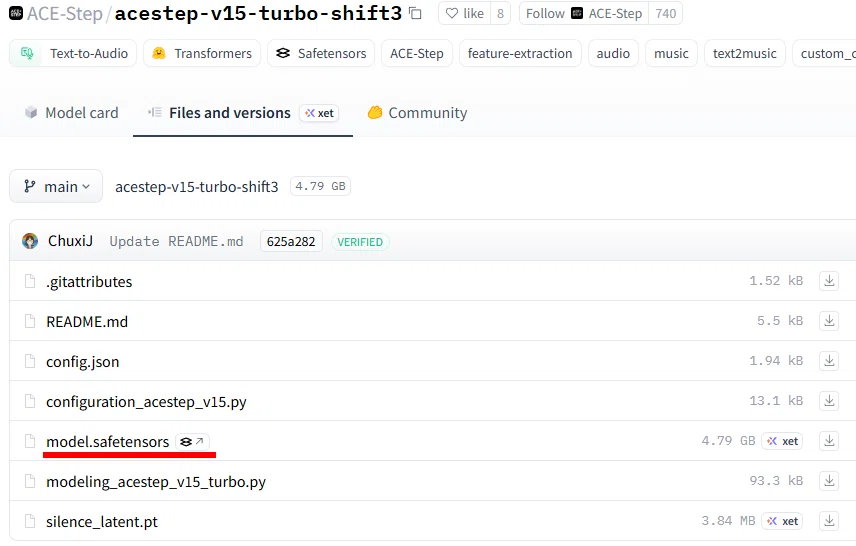Image resolution: width=856 pixels, height=546 pixels.
Task: Click the 1.52 kB file size
Action: point(776,281)
